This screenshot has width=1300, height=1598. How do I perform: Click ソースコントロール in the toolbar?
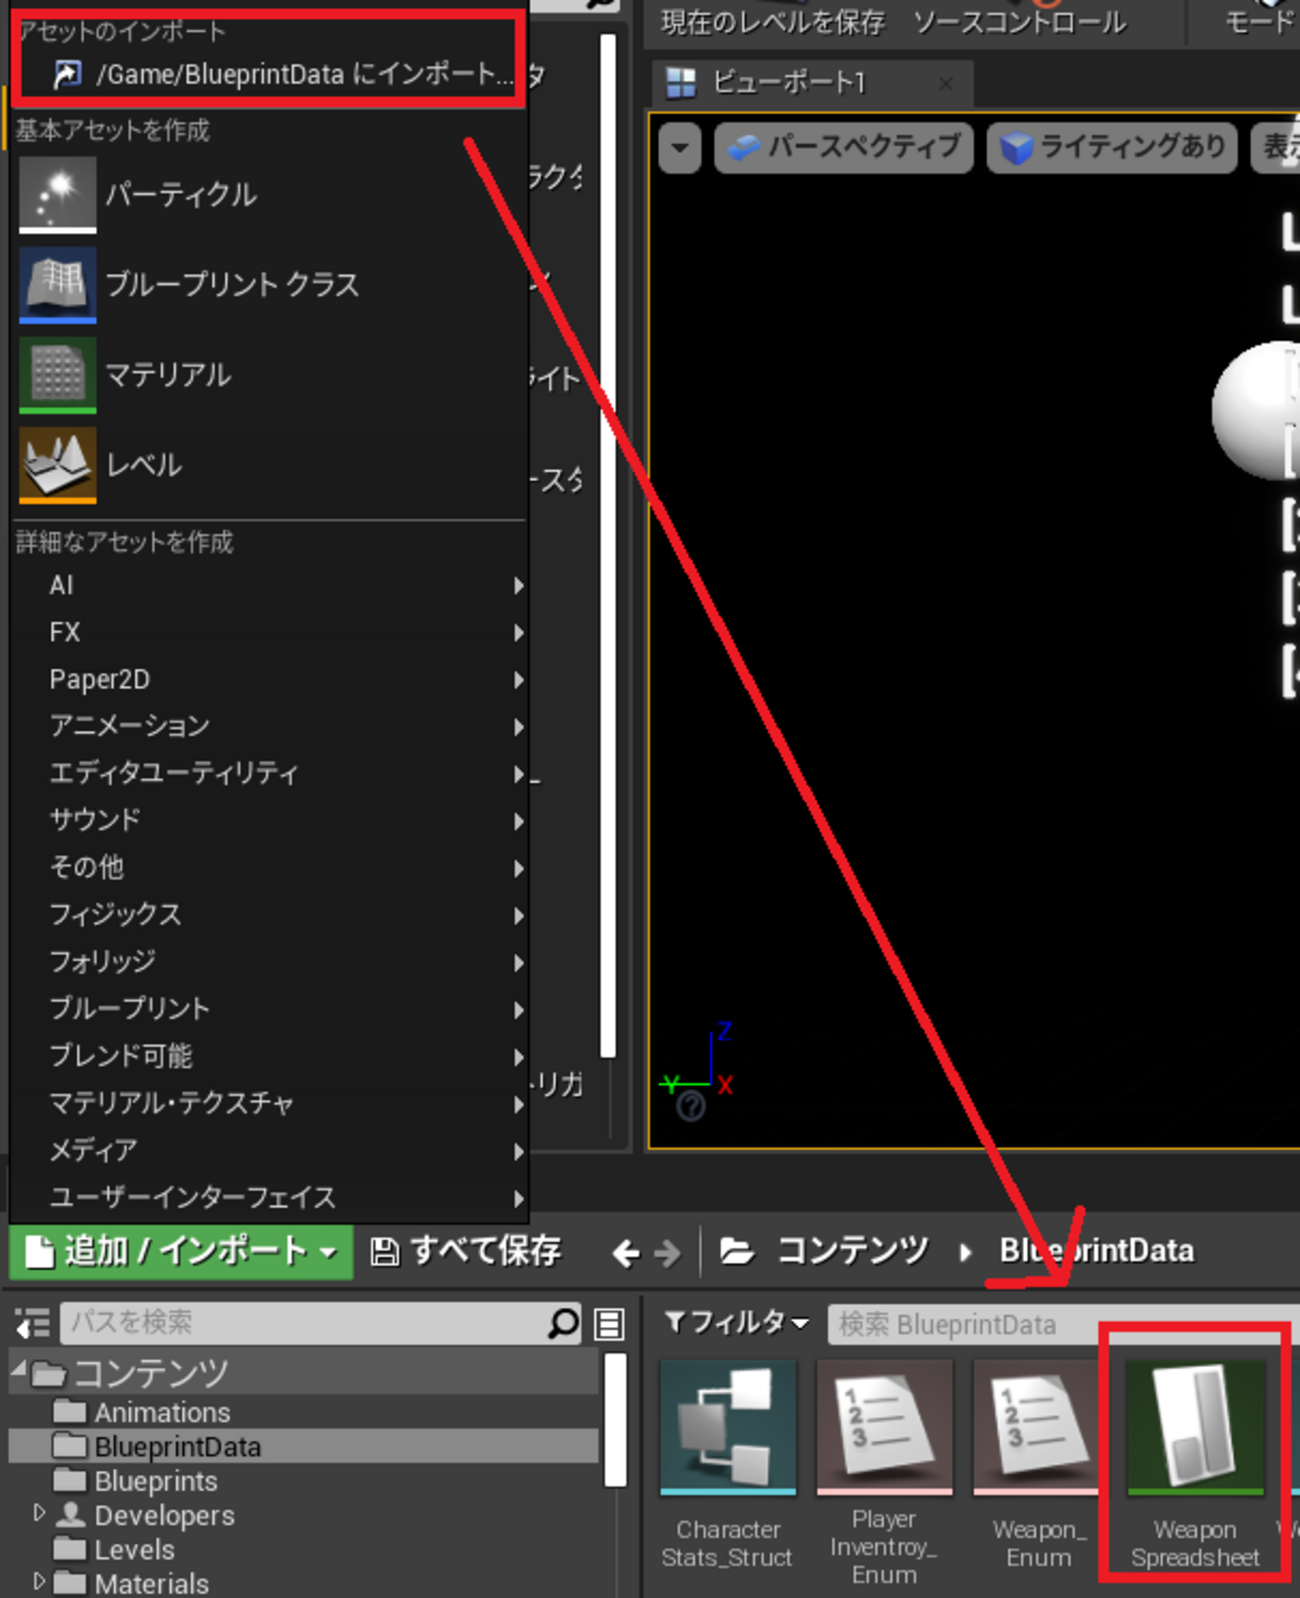(1020, 23)
